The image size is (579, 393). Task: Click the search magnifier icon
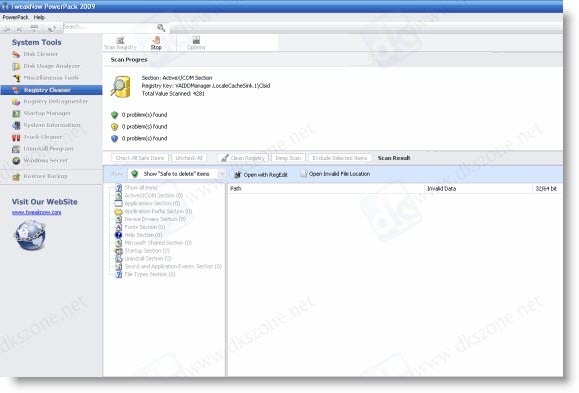pyautogui.click(x=161, y=27)
